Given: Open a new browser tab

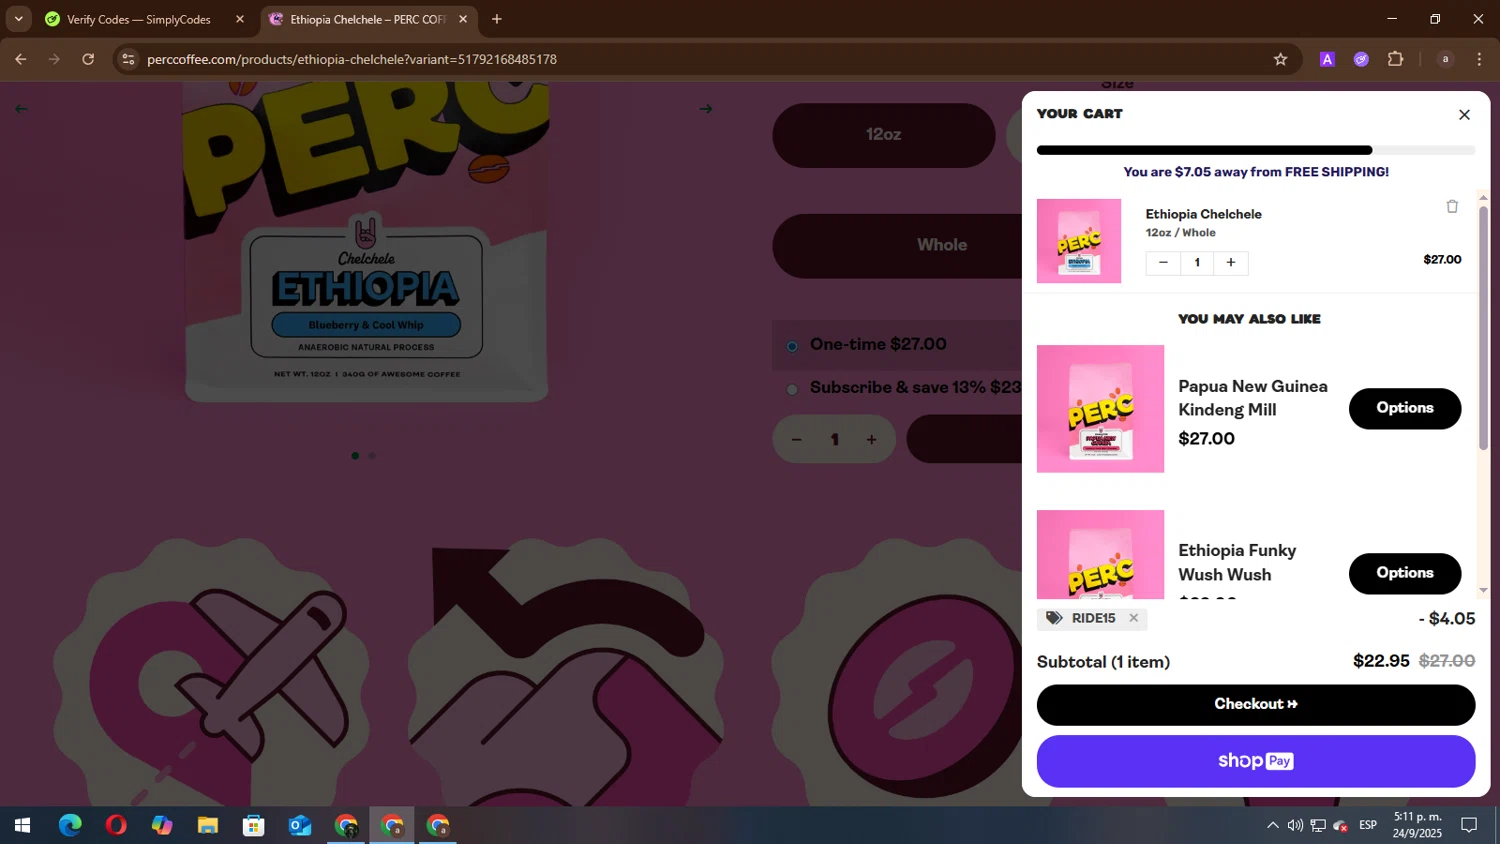Looking at the screenshot, I should 497,19.
